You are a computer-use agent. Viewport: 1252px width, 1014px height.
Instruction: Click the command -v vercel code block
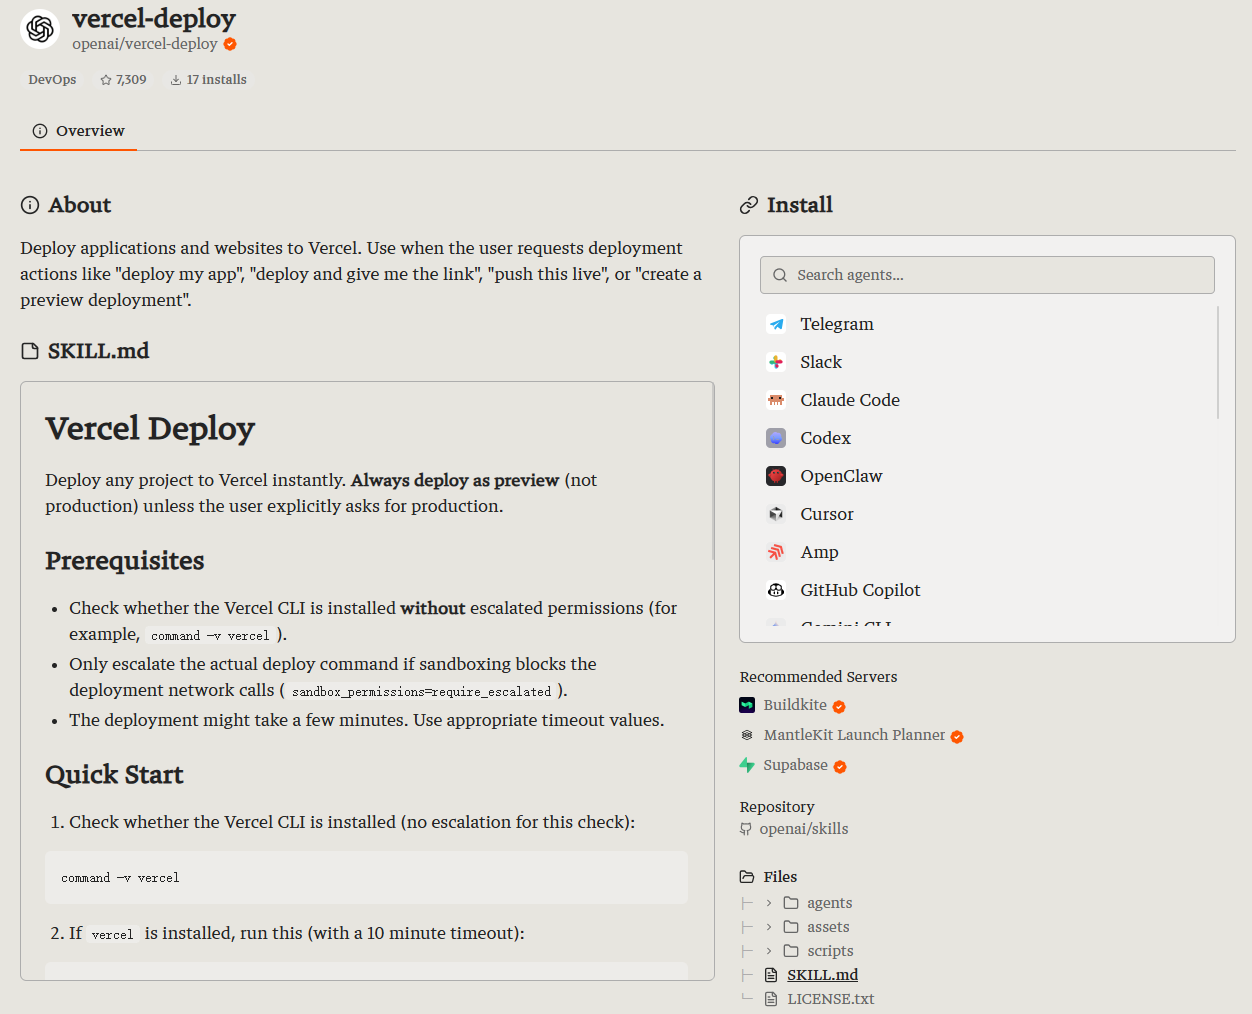coord(366,878)
